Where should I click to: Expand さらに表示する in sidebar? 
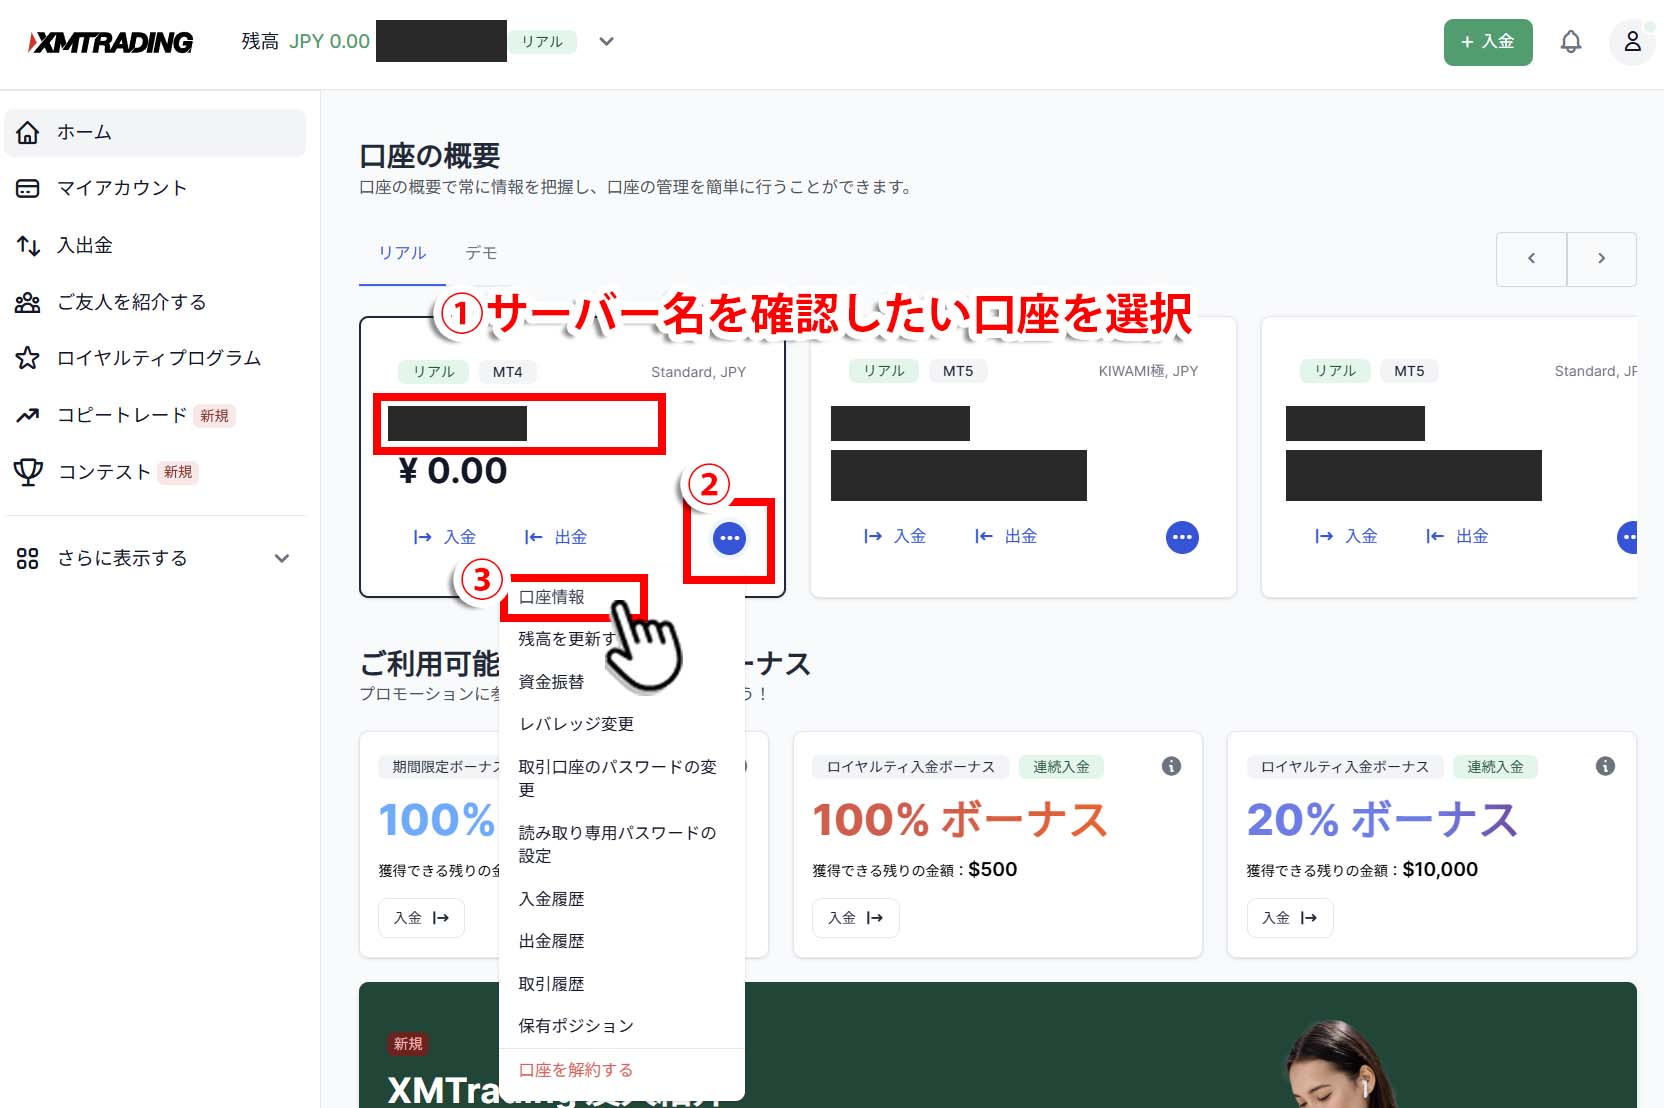155,558
